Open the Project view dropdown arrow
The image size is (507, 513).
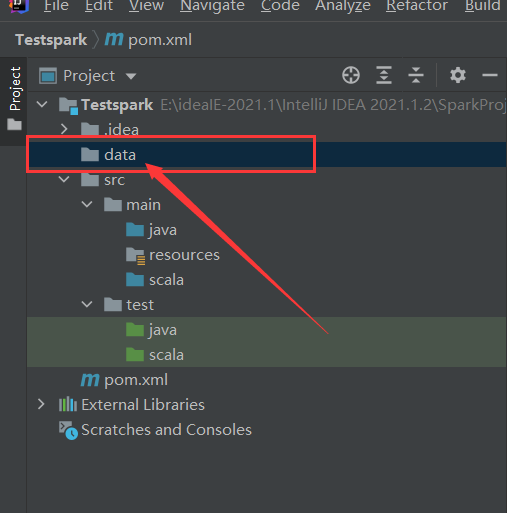[x=131, y=76]
